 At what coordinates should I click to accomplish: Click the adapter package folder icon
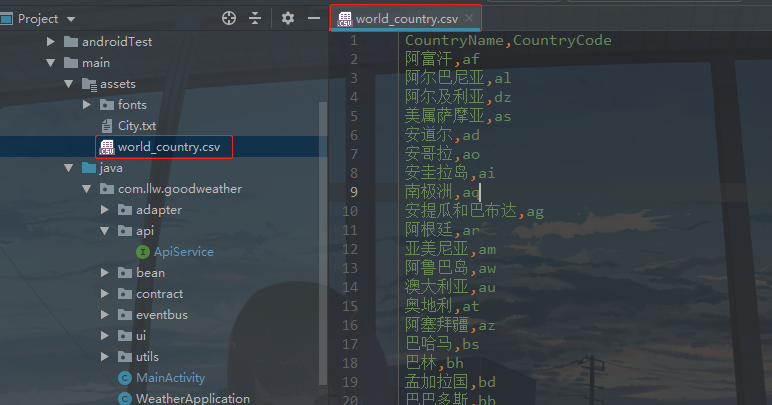[x=125, y=210]
